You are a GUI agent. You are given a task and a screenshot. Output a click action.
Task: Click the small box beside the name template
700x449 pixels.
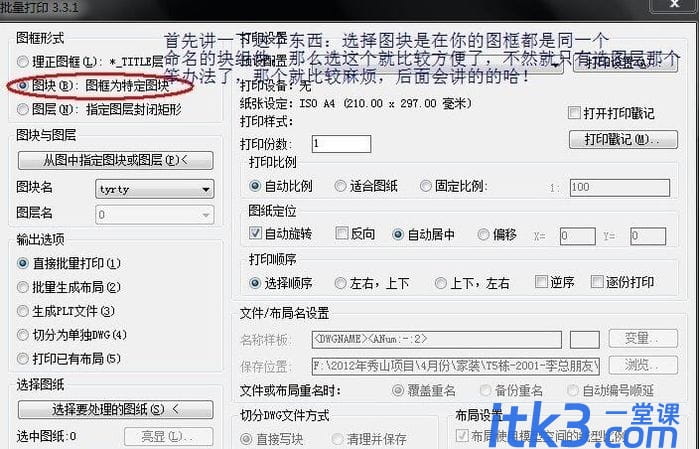tap(585, 340)
